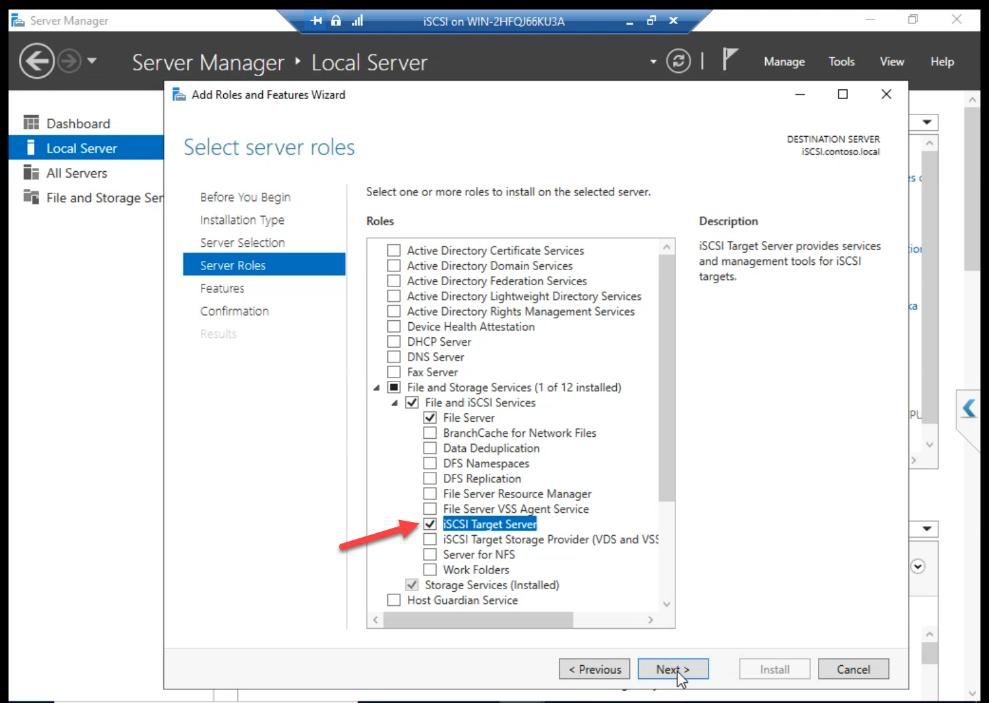Go to Server Selection step

pos(242,242)
